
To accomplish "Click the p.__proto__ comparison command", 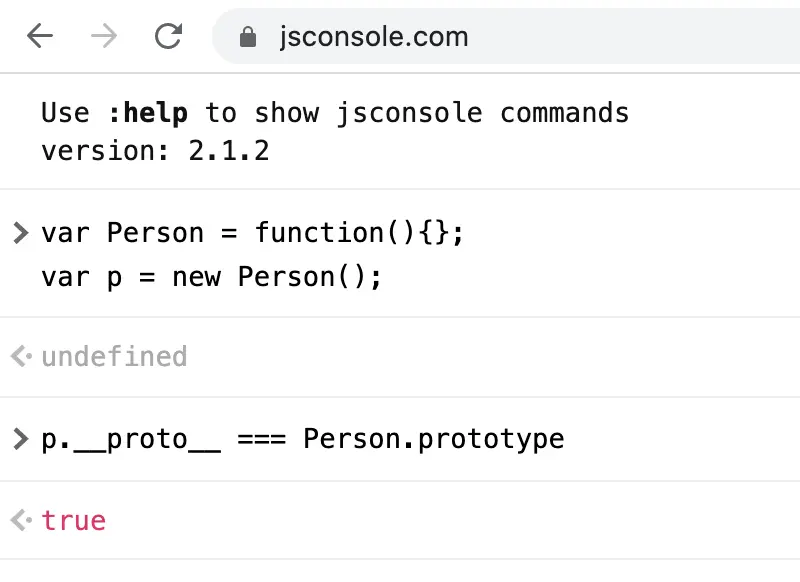I will point(303,440).
